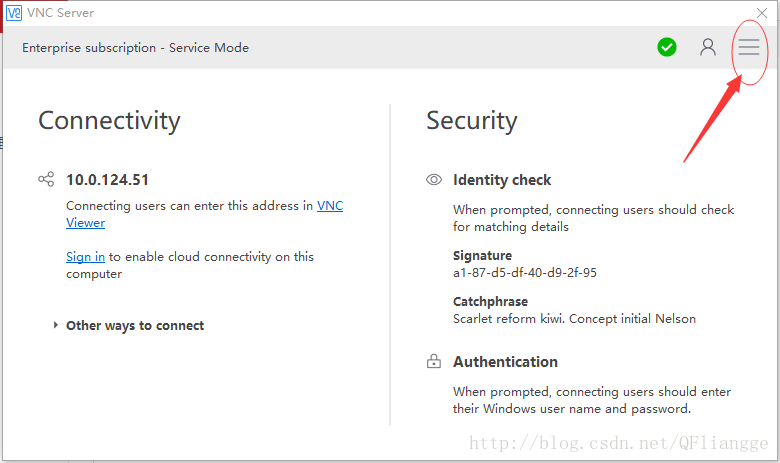This screenshot has width=780, height=463.
Task: Click the Authentication title
Action: (x=505, y=362)
